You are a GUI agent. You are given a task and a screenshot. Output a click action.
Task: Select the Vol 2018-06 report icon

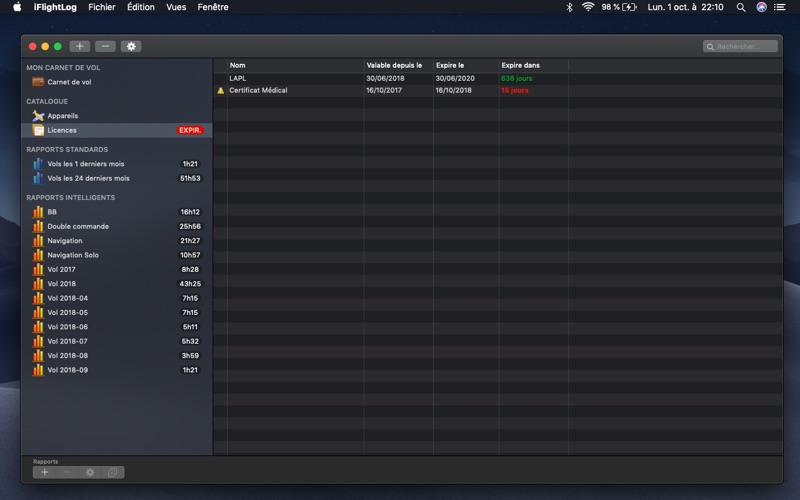38,327
